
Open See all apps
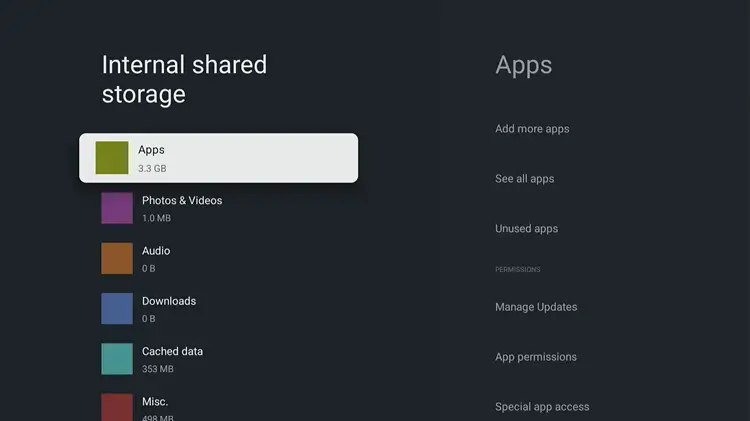(x=524, y=179)
